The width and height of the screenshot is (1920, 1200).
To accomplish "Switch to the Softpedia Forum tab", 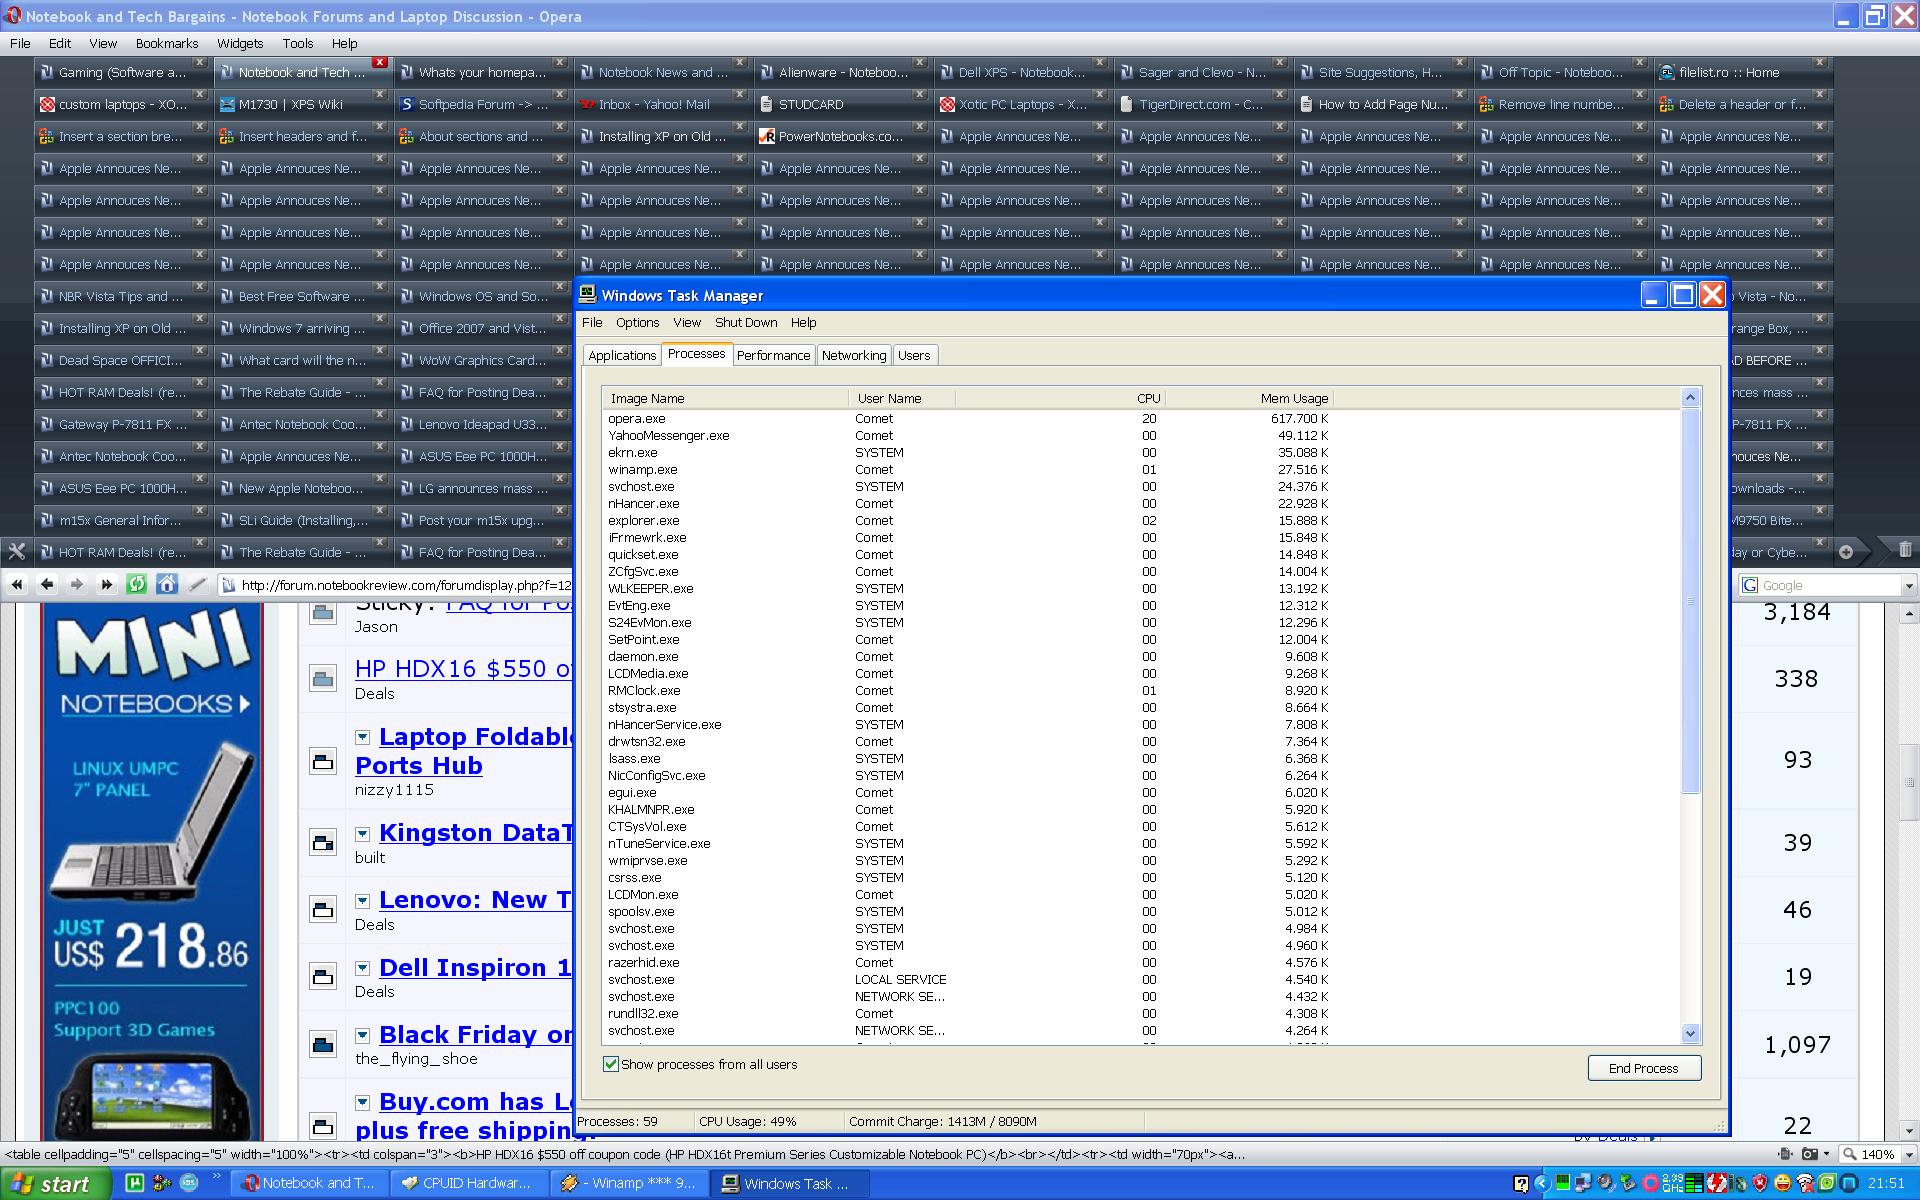I will coord(483,104).
